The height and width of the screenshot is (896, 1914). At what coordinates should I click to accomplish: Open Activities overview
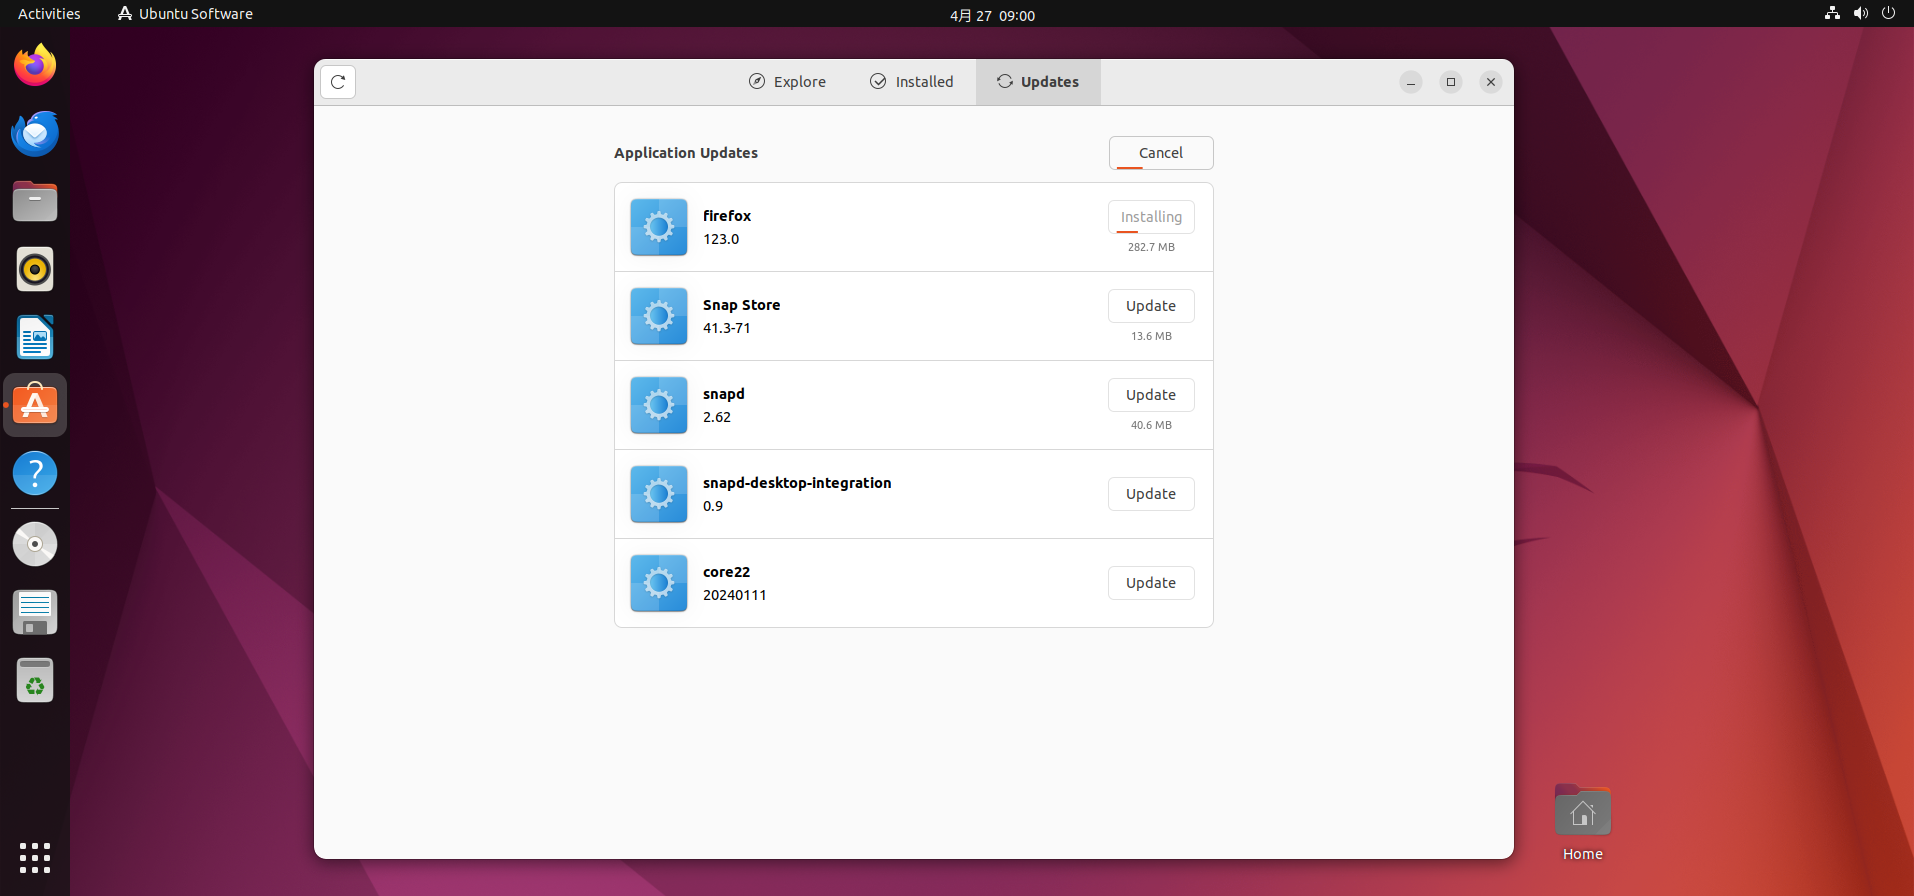pyautogui.click(x=49, y=13)
